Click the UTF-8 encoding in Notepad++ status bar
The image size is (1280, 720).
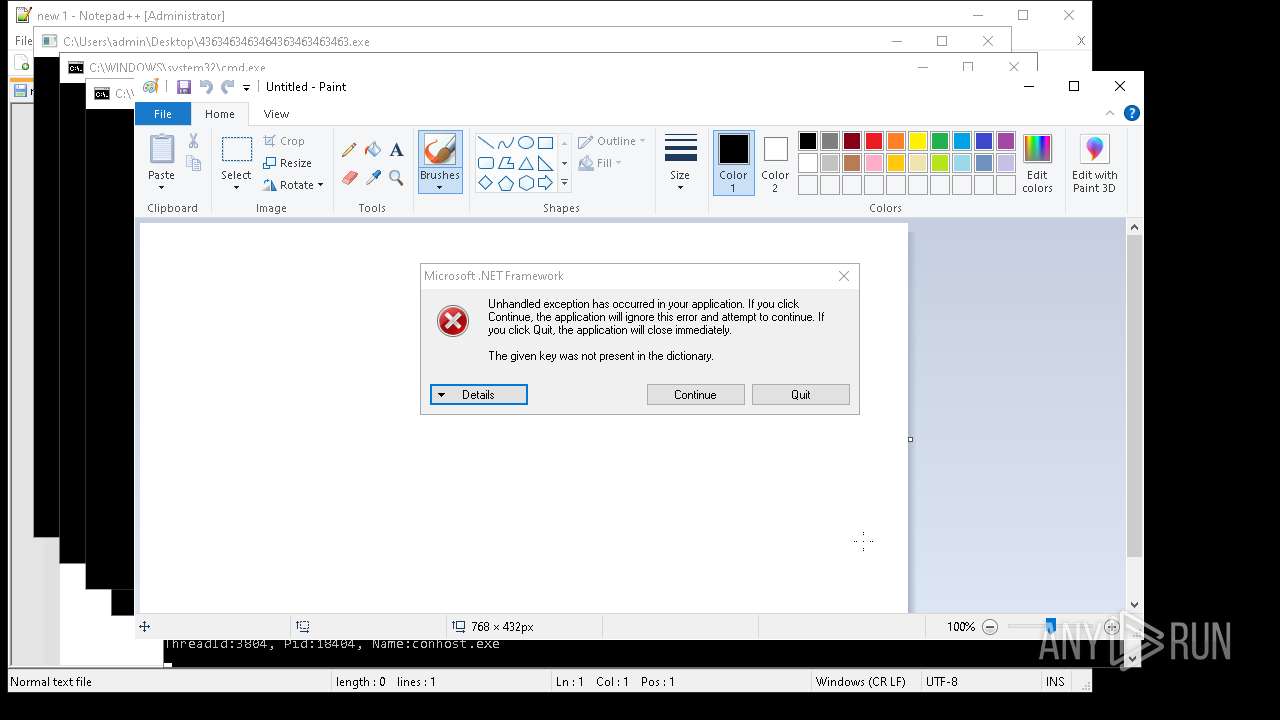tap(941, 682)
